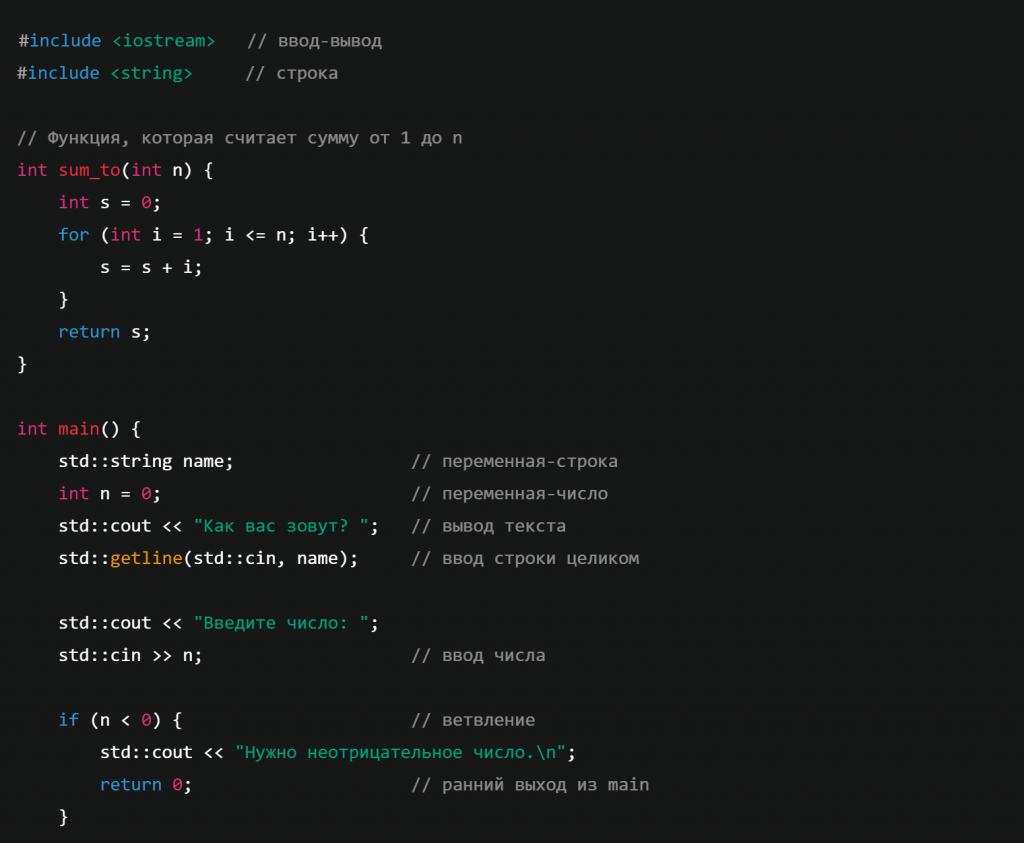
Task: Place cursor on the "for" keyword
Action: click(x=73, y=234)
